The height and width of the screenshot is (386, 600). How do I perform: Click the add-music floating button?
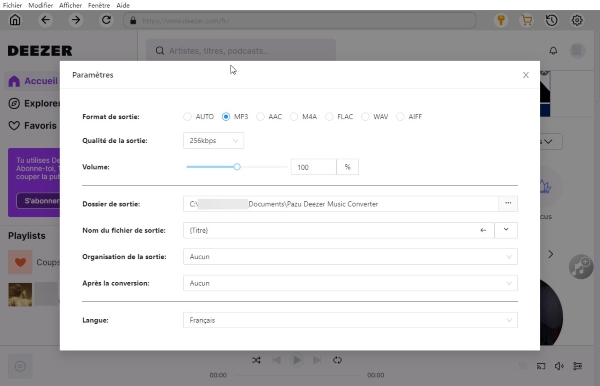581,267
